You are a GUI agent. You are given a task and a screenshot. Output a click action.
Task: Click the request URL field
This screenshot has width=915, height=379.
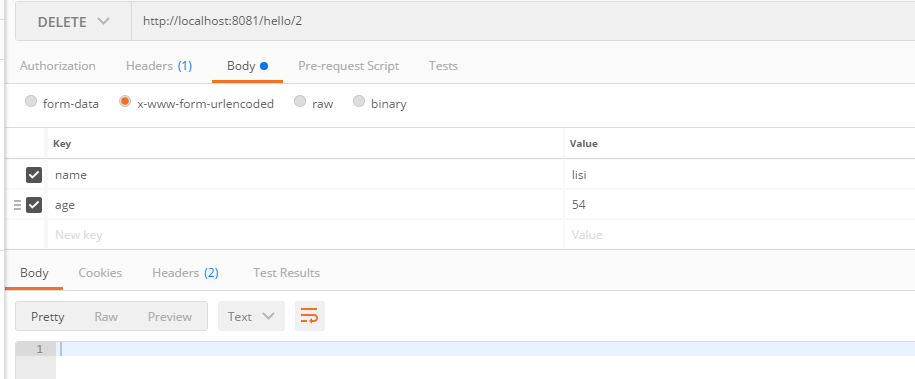click(523, 22)
